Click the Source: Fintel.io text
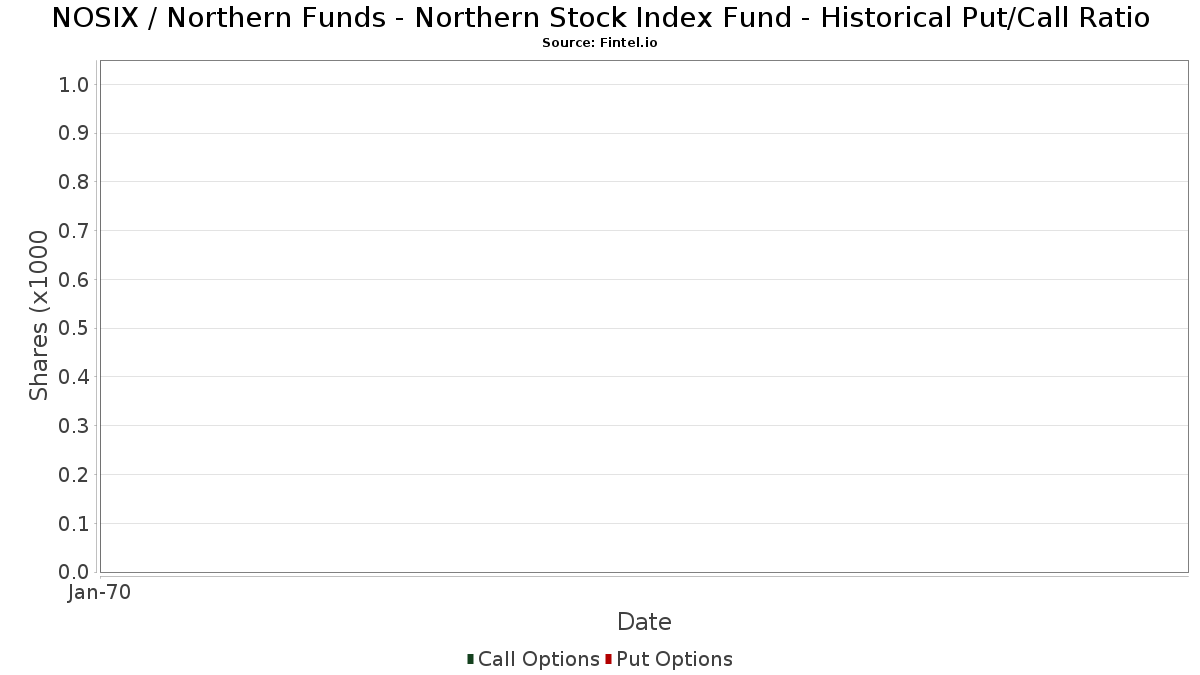 (x=600, y=43)
